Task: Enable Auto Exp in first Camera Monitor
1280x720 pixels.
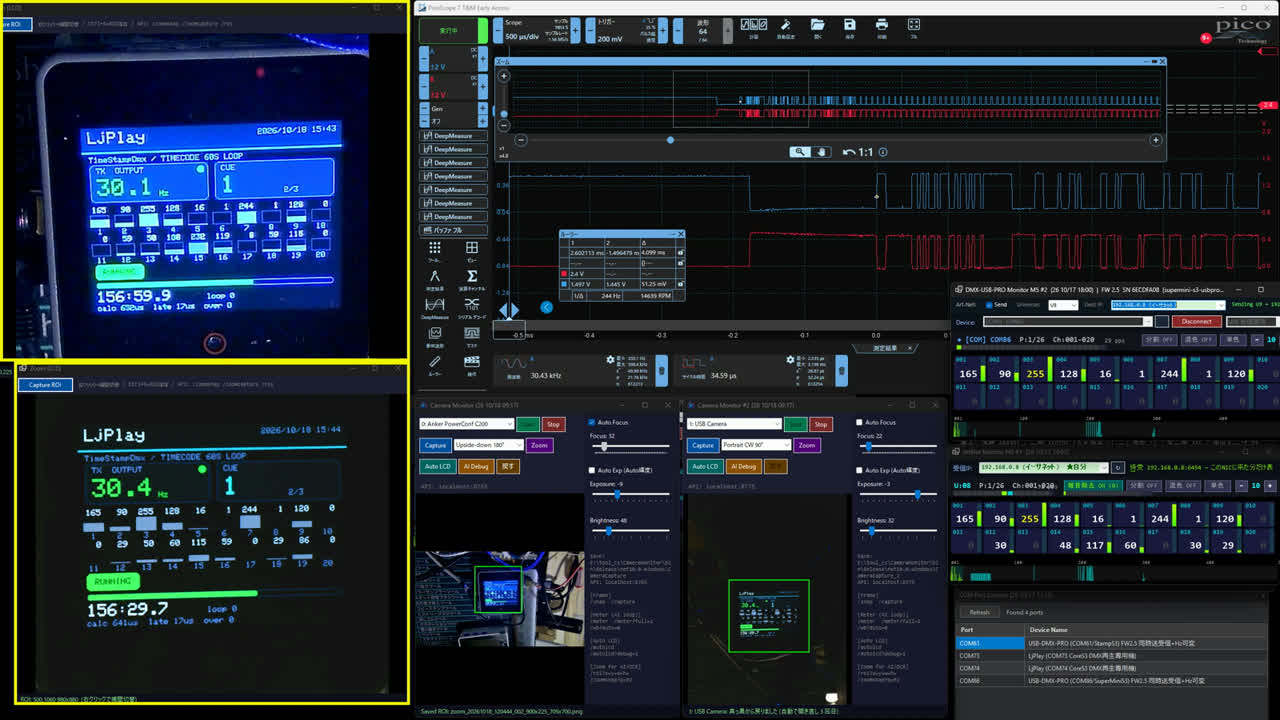Action: pyautogui.click(x=593, y=470)
